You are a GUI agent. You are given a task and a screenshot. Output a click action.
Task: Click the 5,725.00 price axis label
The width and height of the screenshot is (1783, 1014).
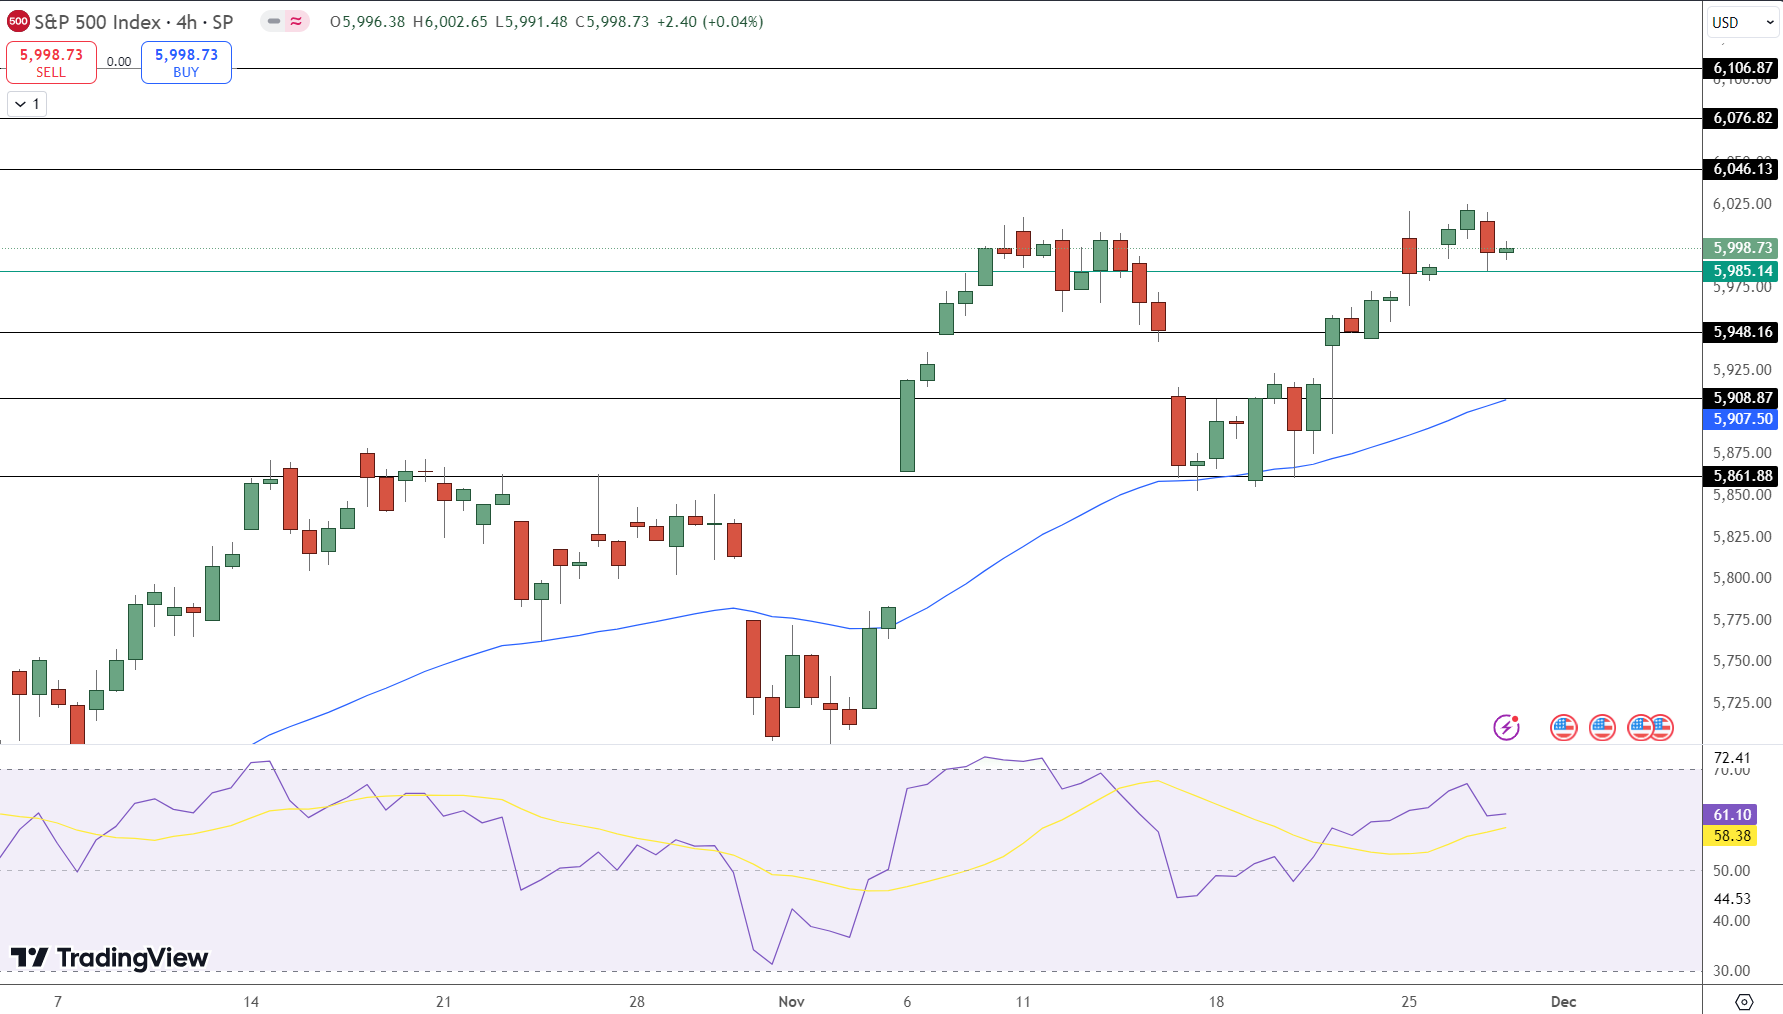pyautogui.click(x=1742, y=703)
